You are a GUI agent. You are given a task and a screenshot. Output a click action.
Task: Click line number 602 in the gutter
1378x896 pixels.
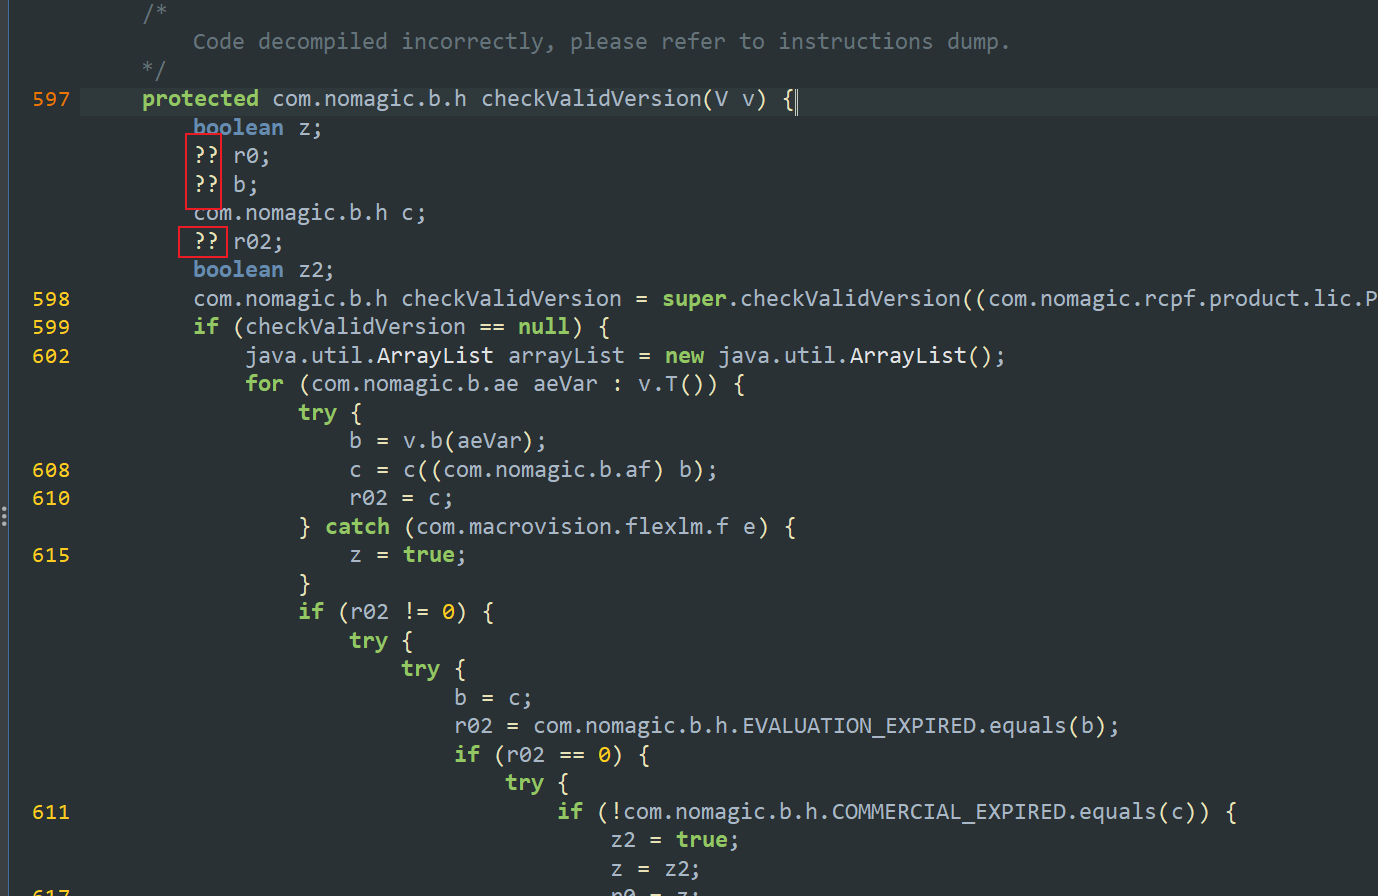click(50, 355)
